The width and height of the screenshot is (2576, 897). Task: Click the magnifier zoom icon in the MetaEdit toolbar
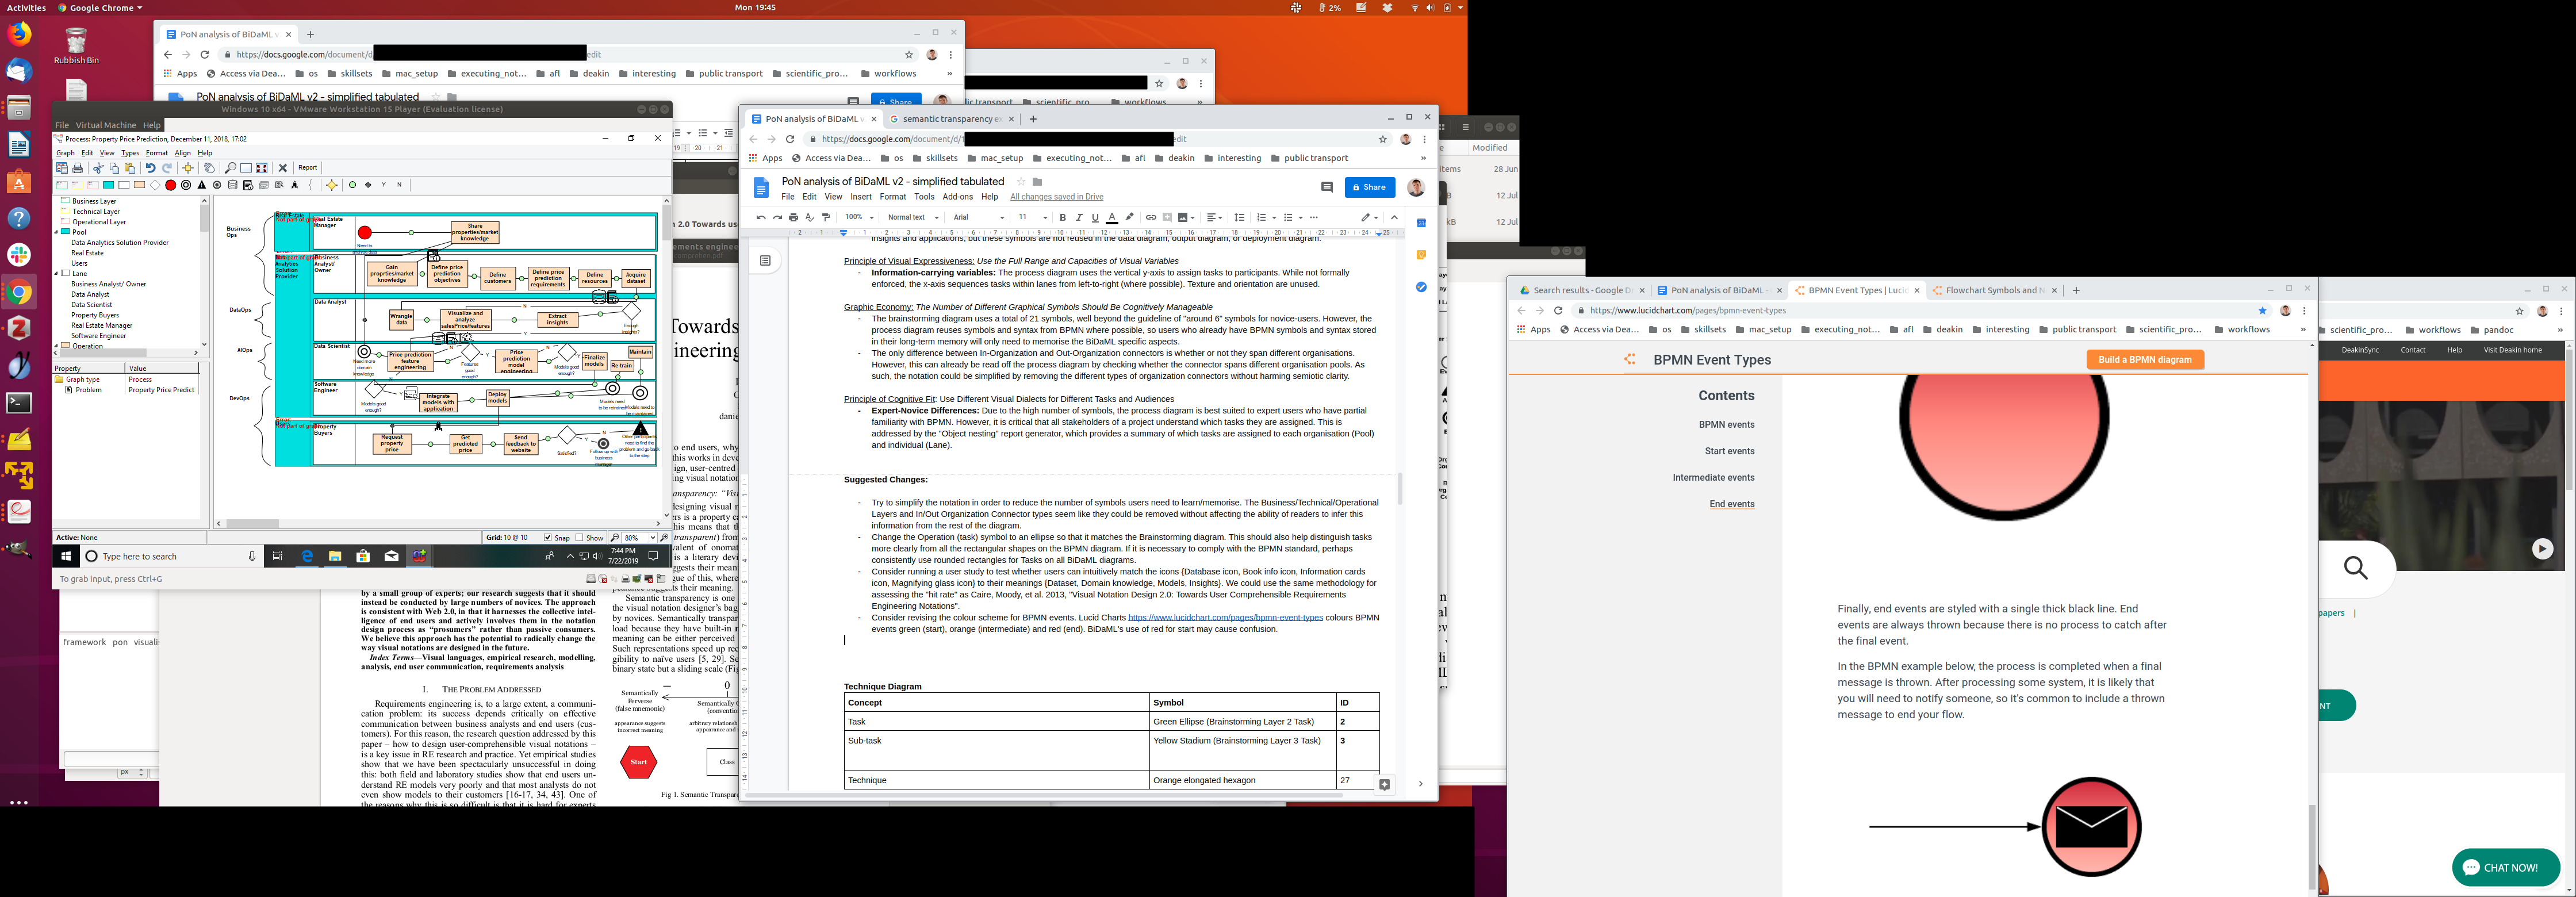coord(230,168)
